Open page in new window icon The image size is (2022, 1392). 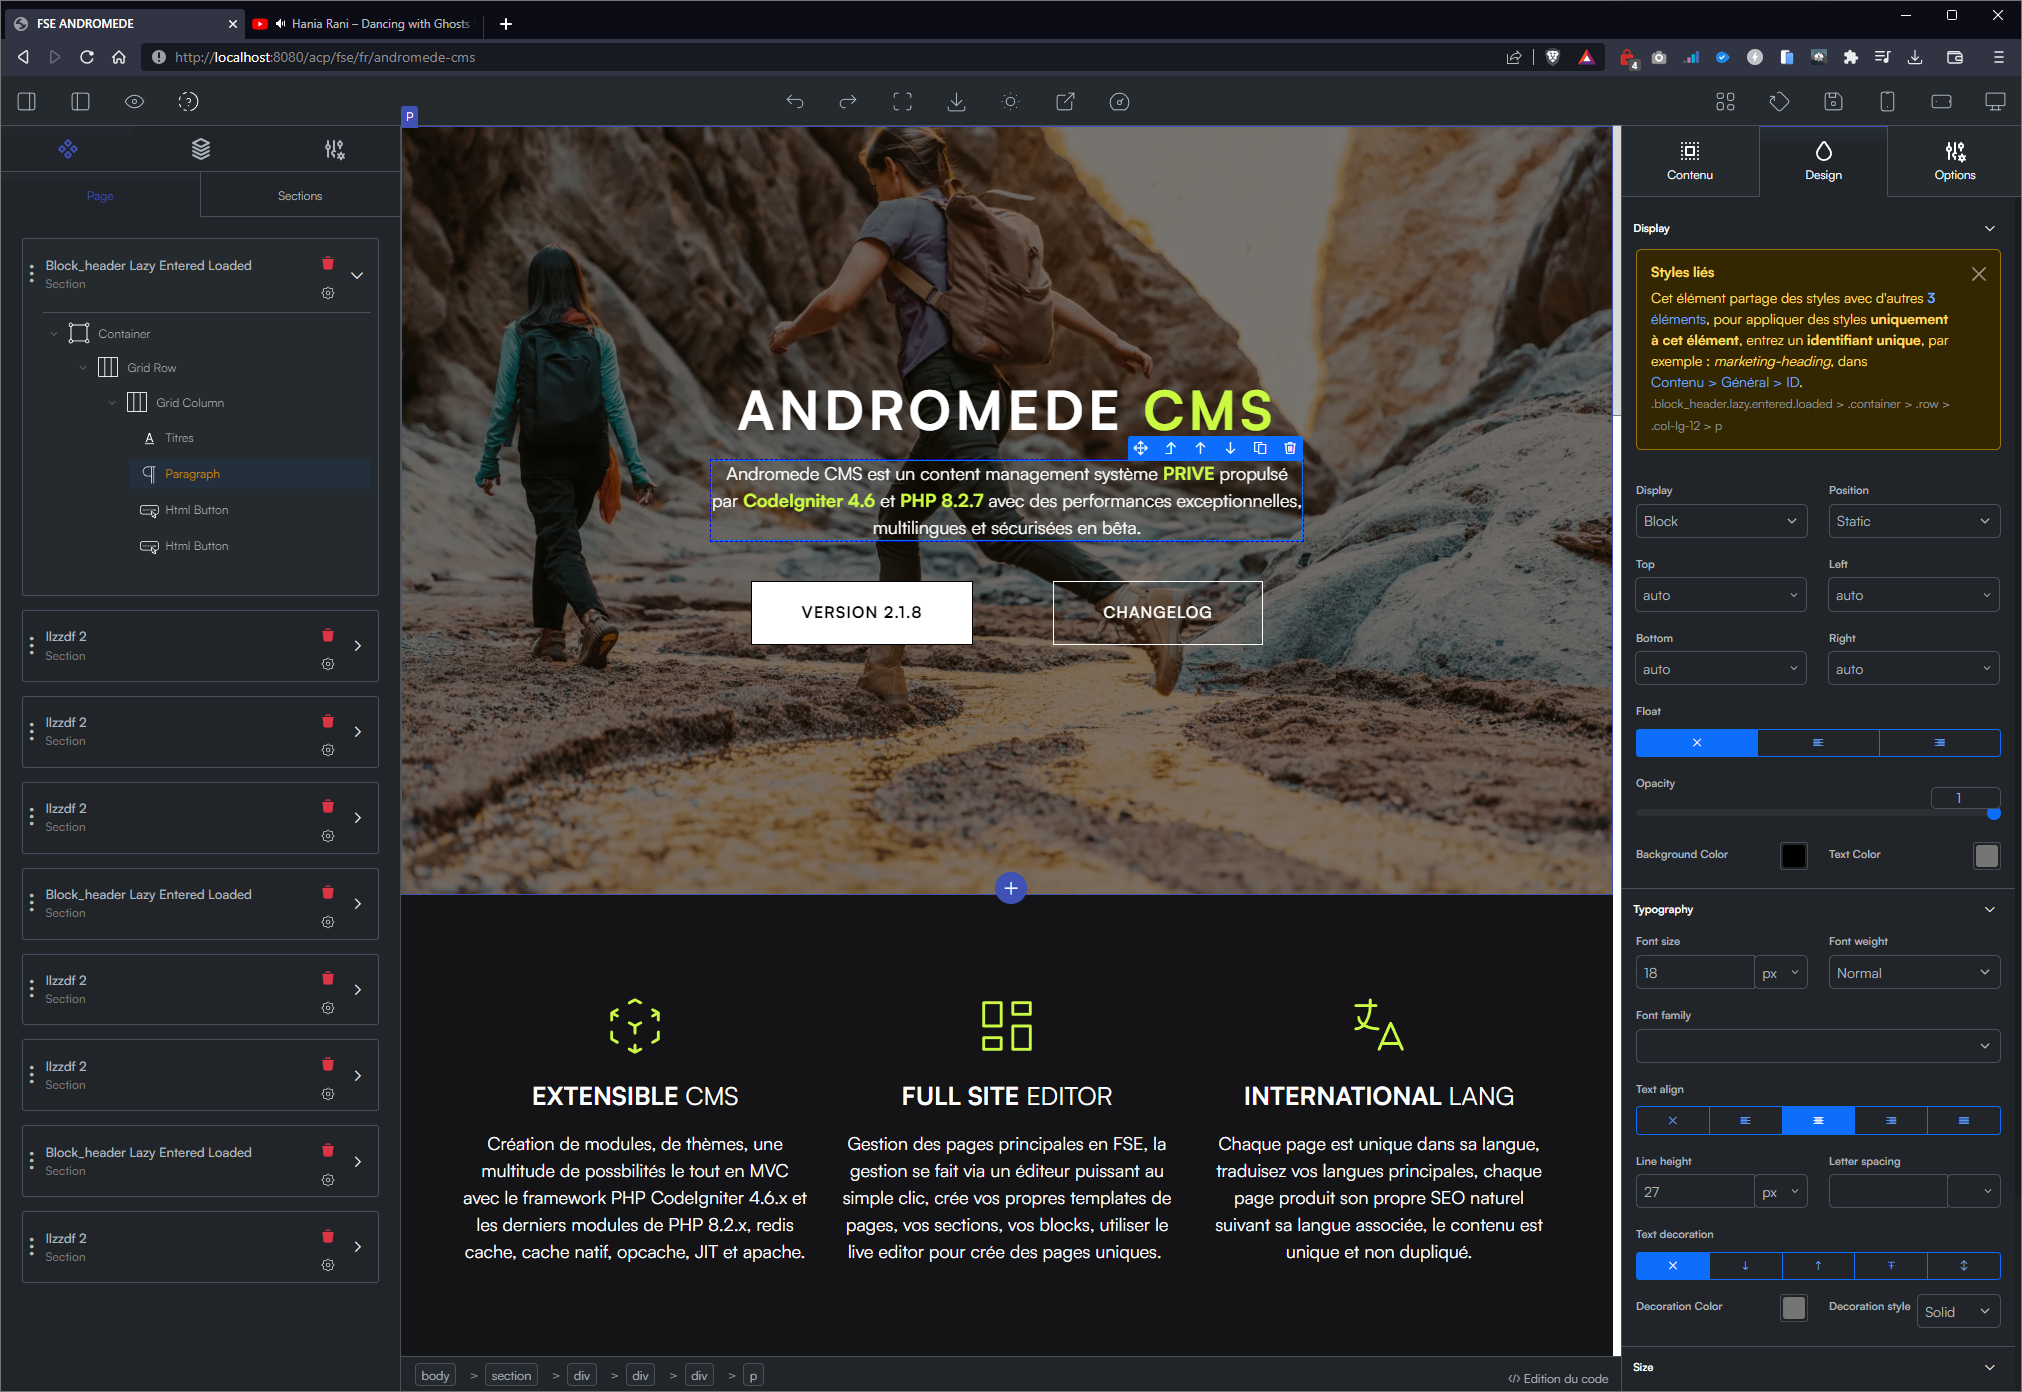1065,101
